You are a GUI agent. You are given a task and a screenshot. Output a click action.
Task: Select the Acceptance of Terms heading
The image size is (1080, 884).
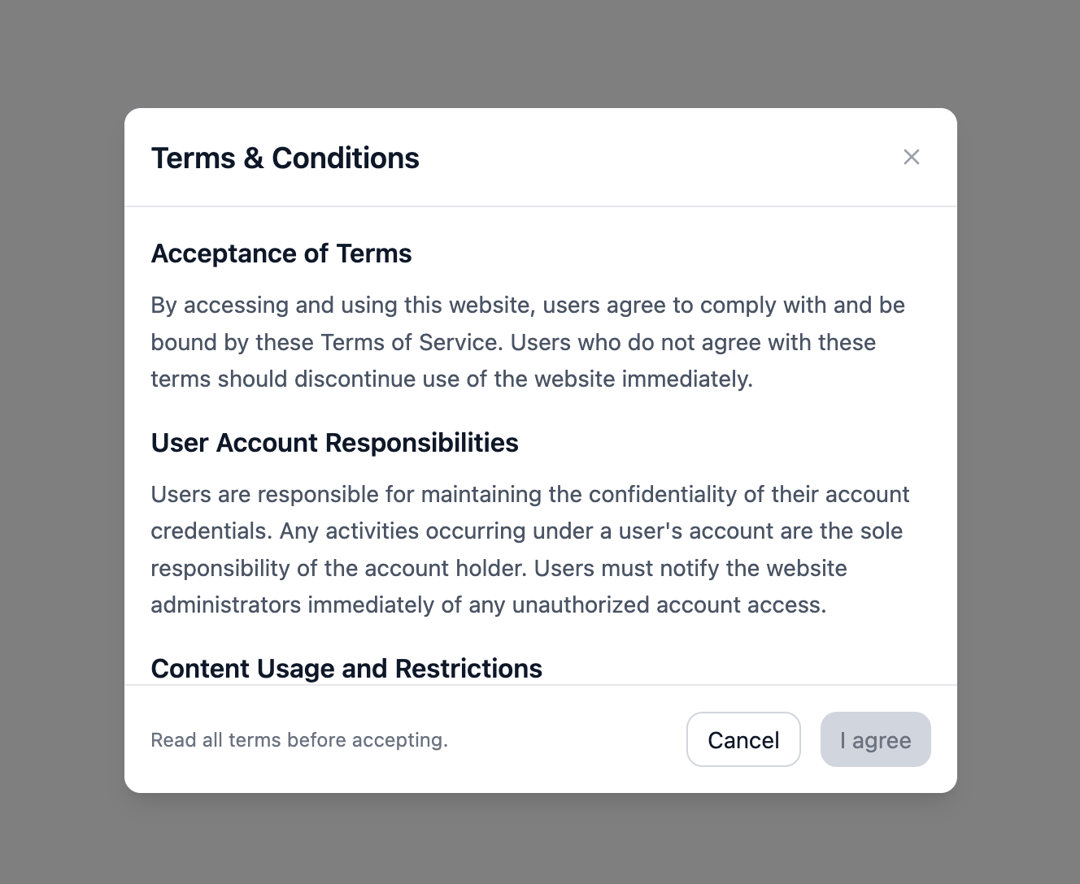281,254
